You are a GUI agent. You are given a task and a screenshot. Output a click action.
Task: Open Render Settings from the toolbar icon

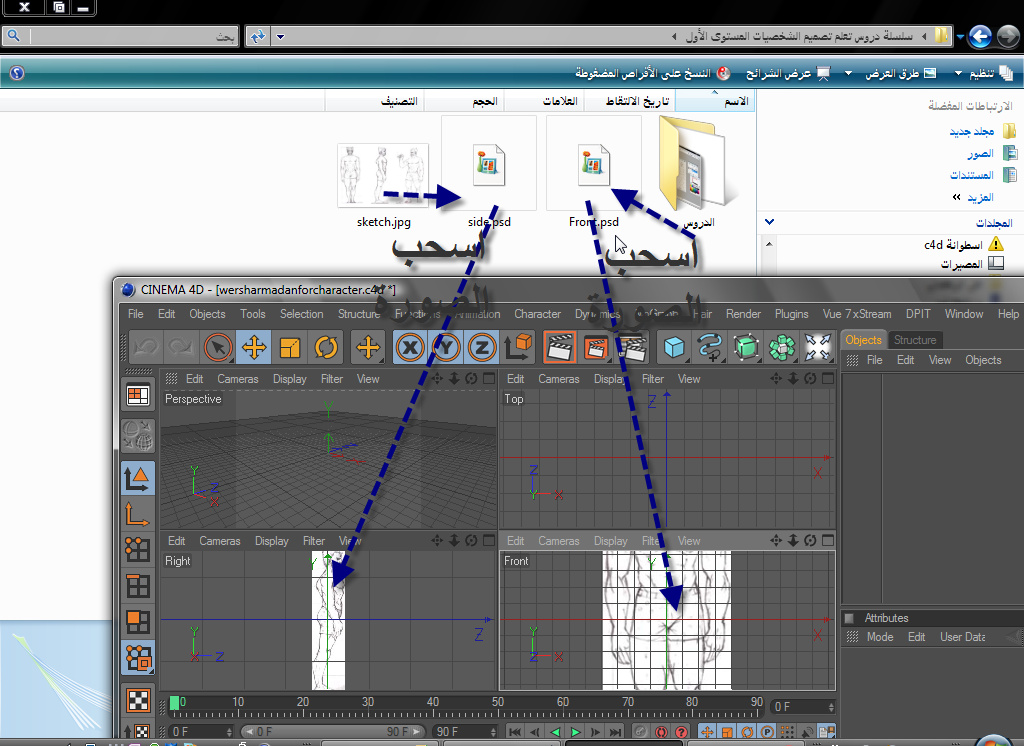(x=632, y=347)
